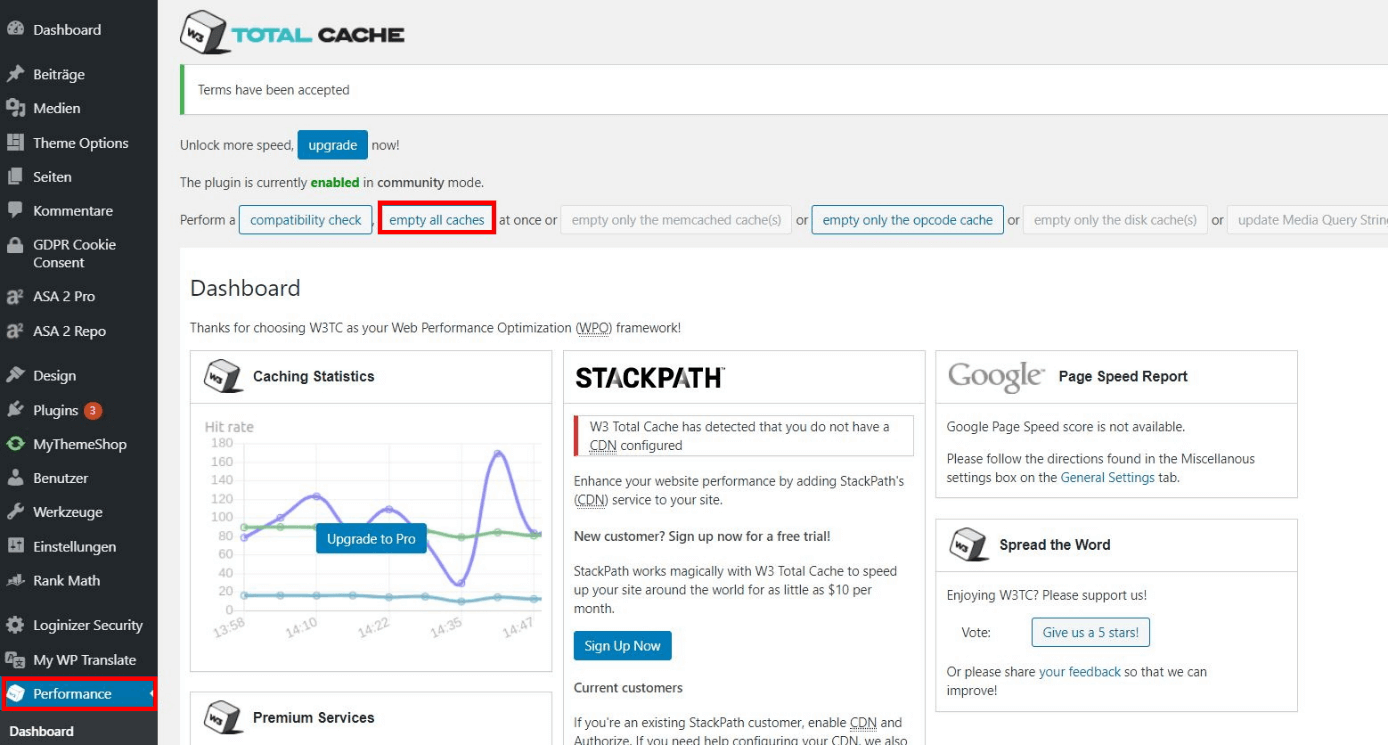Collapse the Performance menu arrow

152,693
